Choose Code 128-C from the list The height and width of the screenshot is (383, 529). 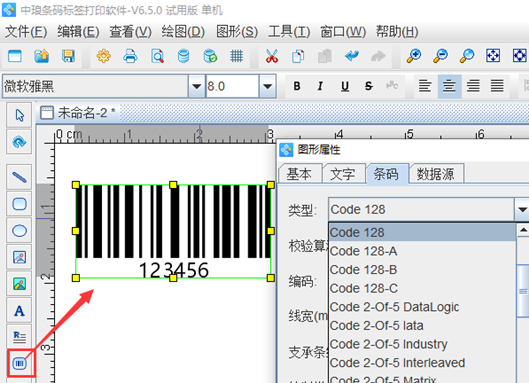tap(422, 288)
